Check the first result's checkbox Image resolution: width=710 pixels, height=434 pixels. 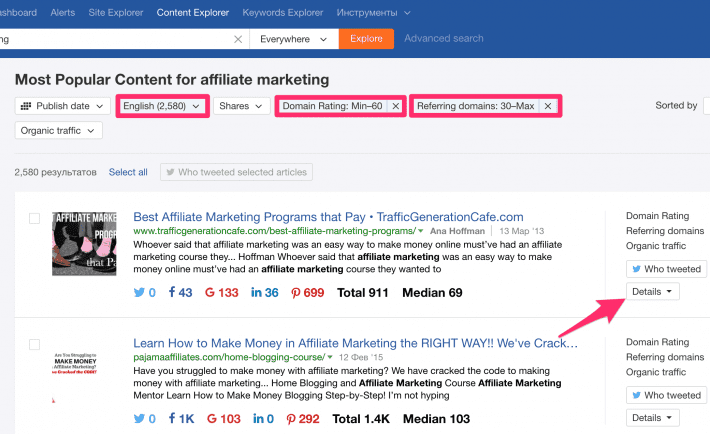(x=35, y=218)
